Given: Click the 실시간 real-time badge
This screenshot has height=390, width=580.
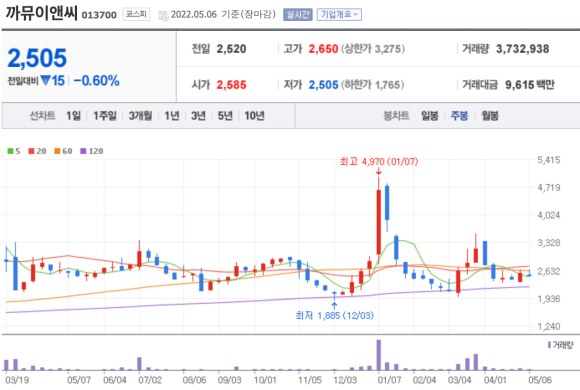Looking at the screenshot, I should tap(298, 14).
